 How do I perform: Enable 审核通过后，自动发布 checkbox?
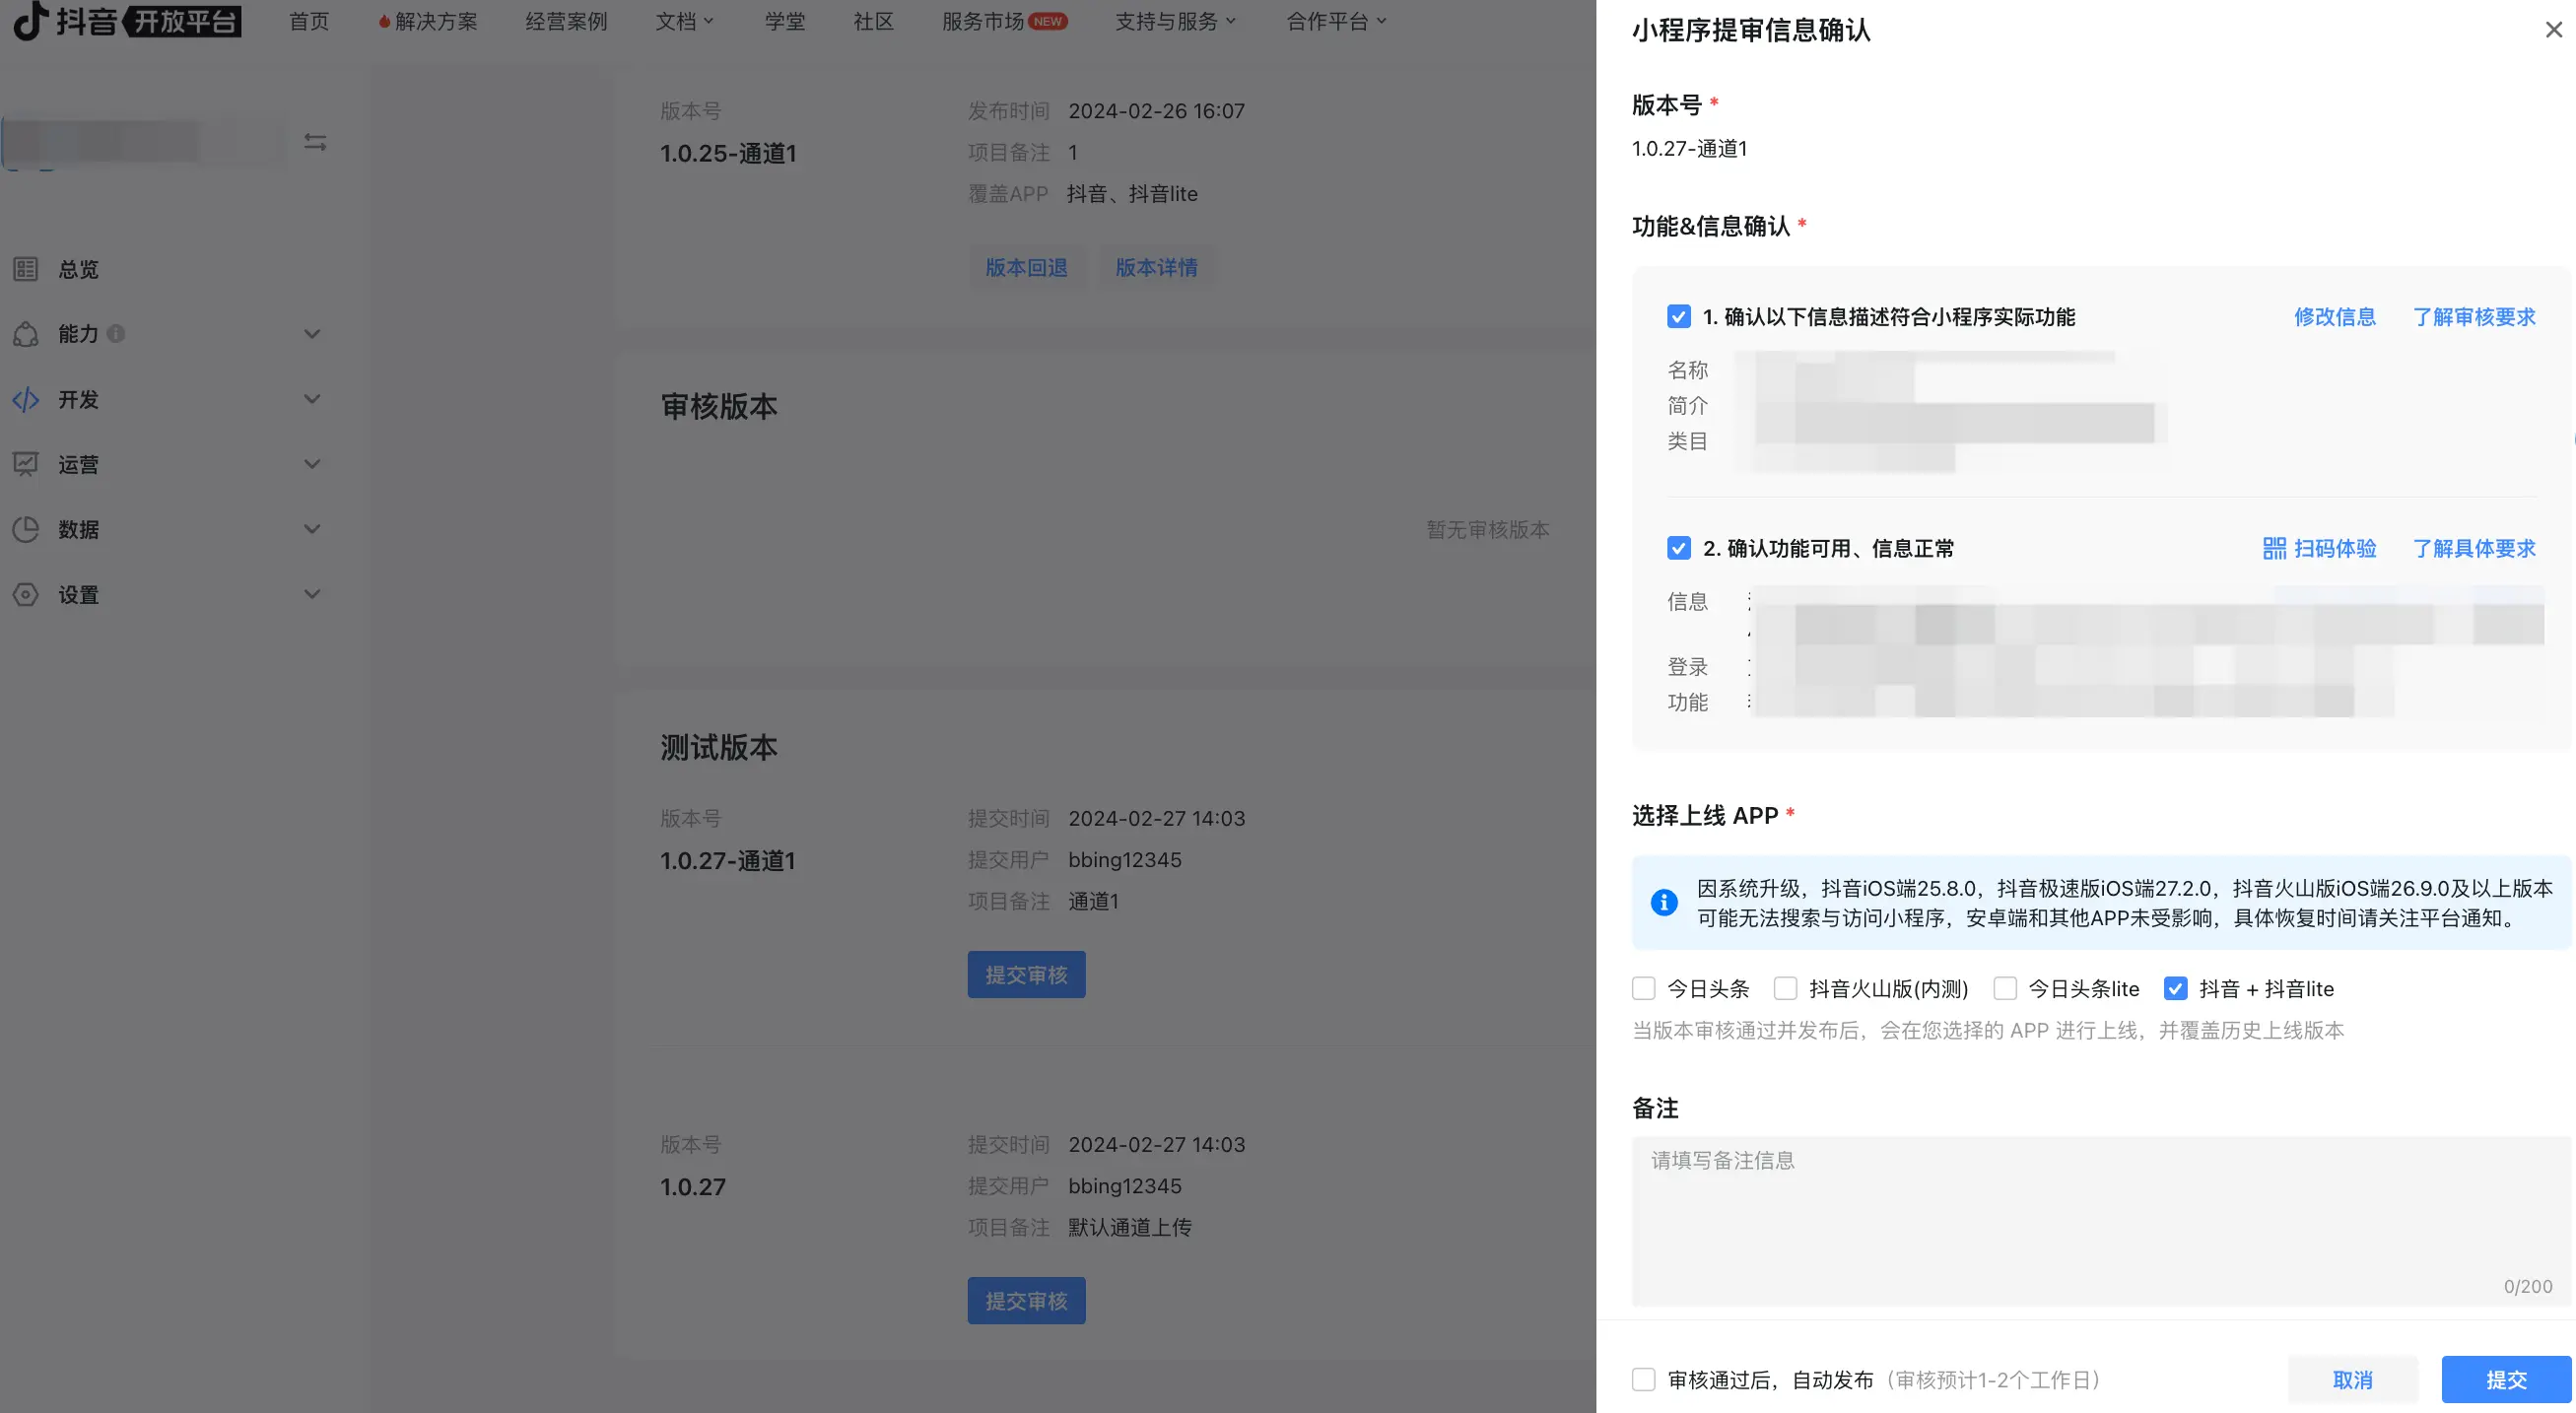[x=1643, y=1380]
